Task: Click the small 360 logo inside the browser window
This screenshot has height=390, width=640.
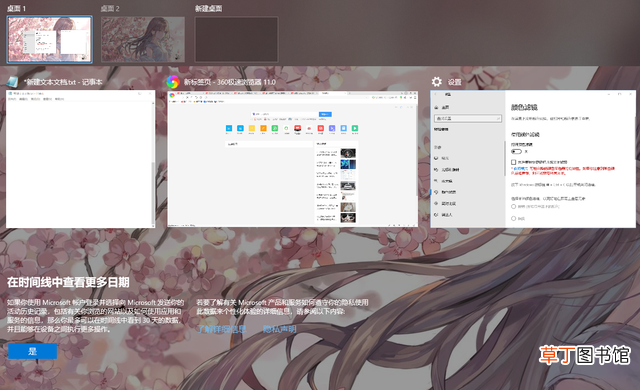Action: (172, 95)
